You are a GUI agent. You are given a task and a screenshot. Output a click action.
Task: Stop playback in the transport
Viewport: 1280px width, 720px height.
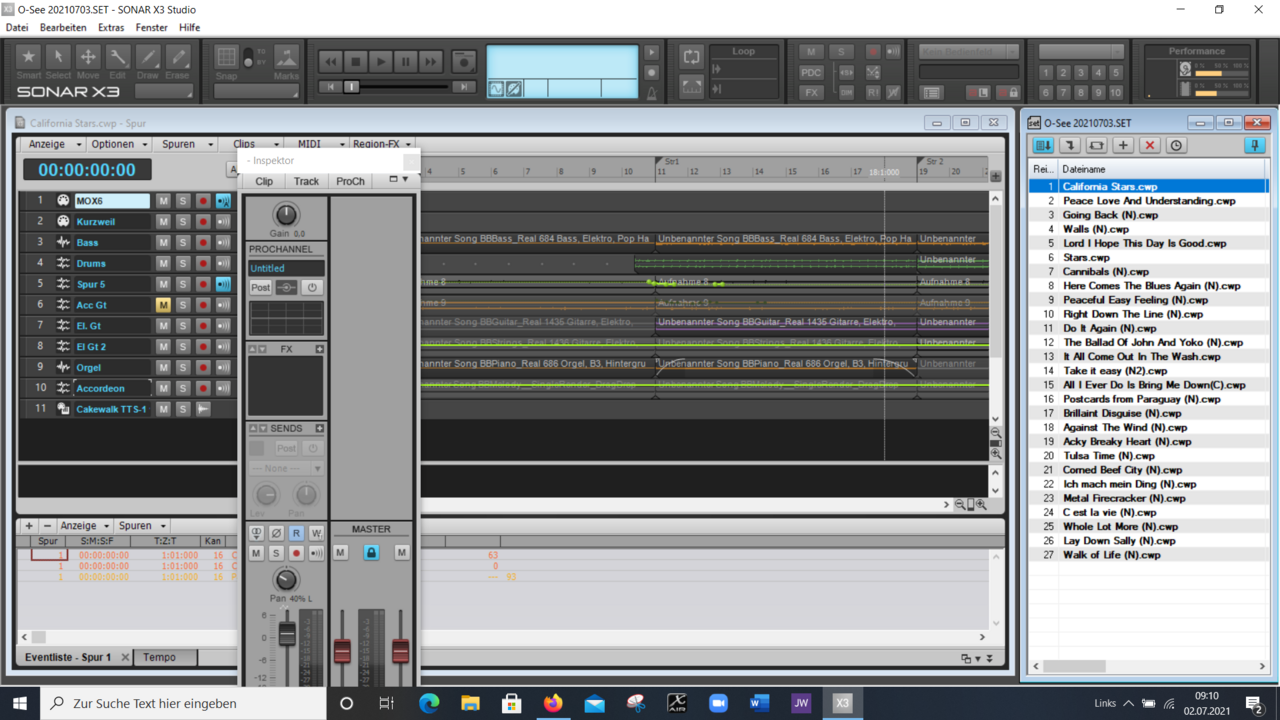click(x=355, y=62)
